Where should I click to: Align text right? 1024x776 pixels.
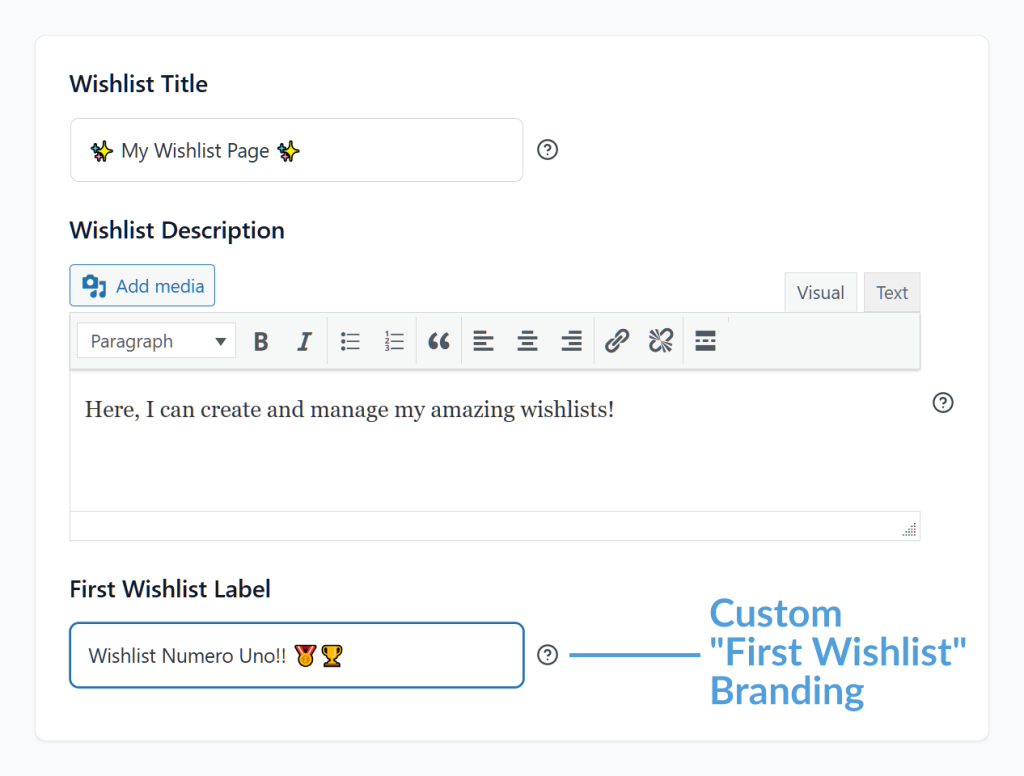pyautogui.click(x=571, y=342)
